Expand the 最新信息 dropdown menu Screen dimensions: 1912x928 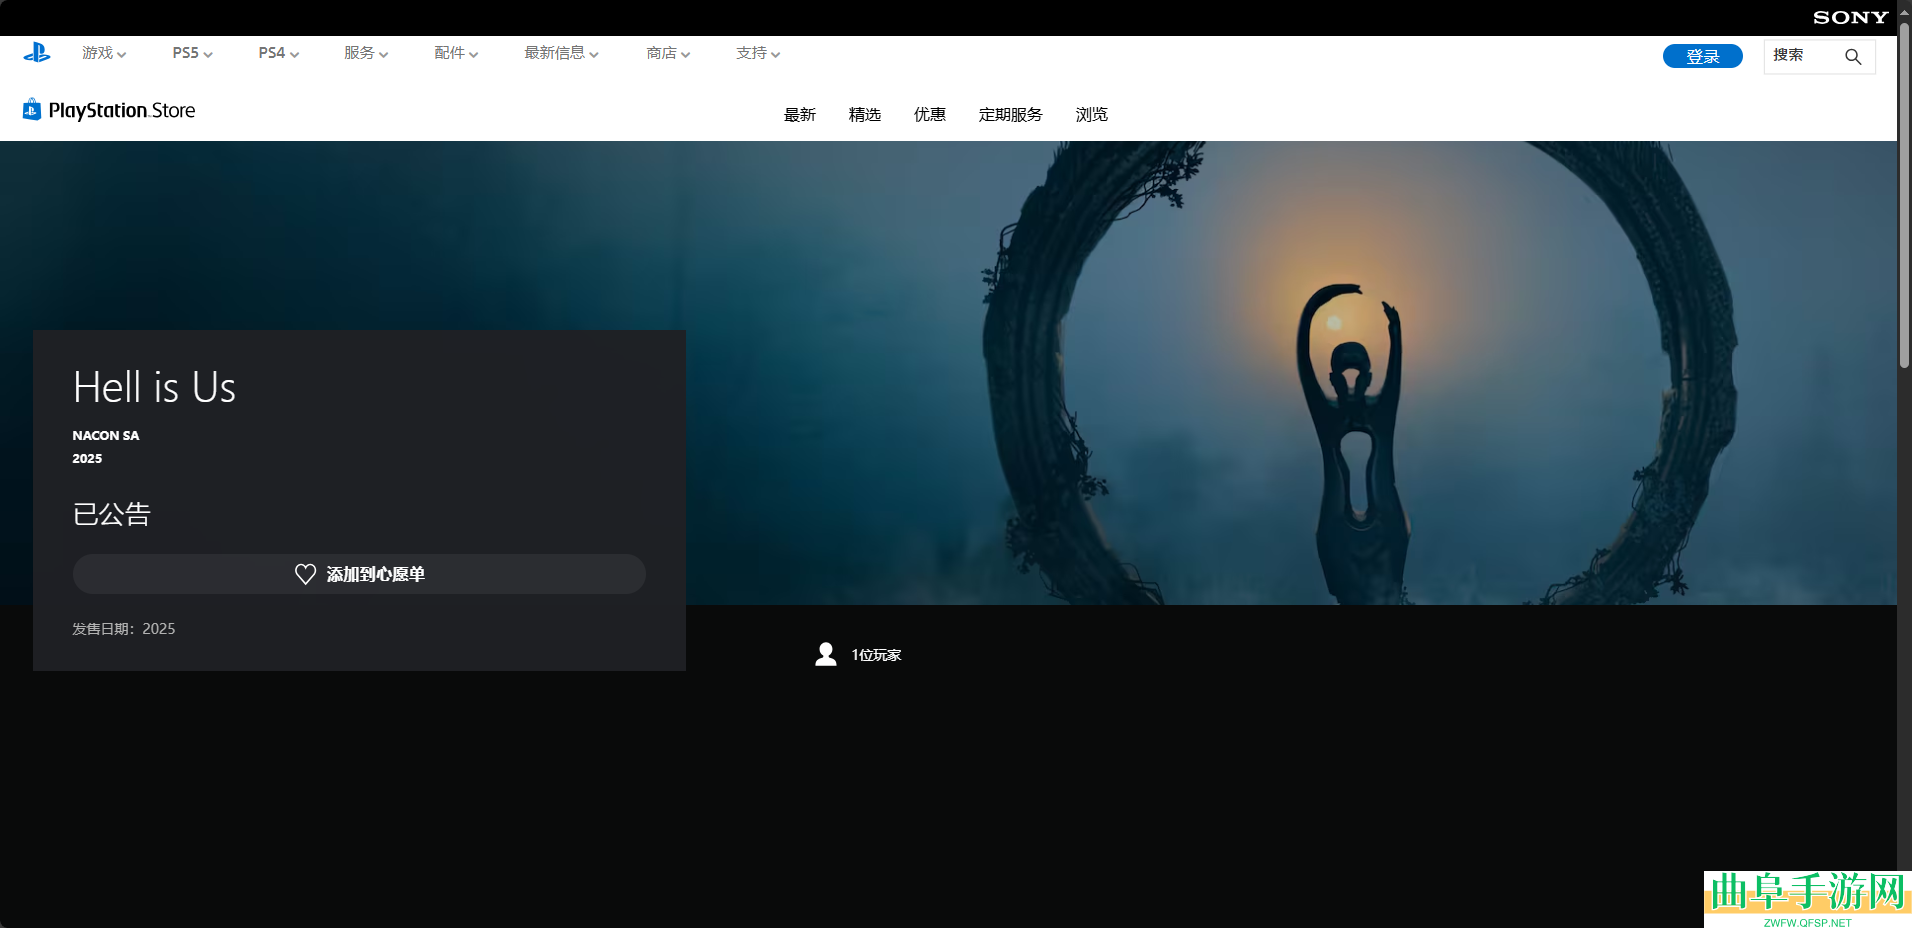(x=561, y=53)
